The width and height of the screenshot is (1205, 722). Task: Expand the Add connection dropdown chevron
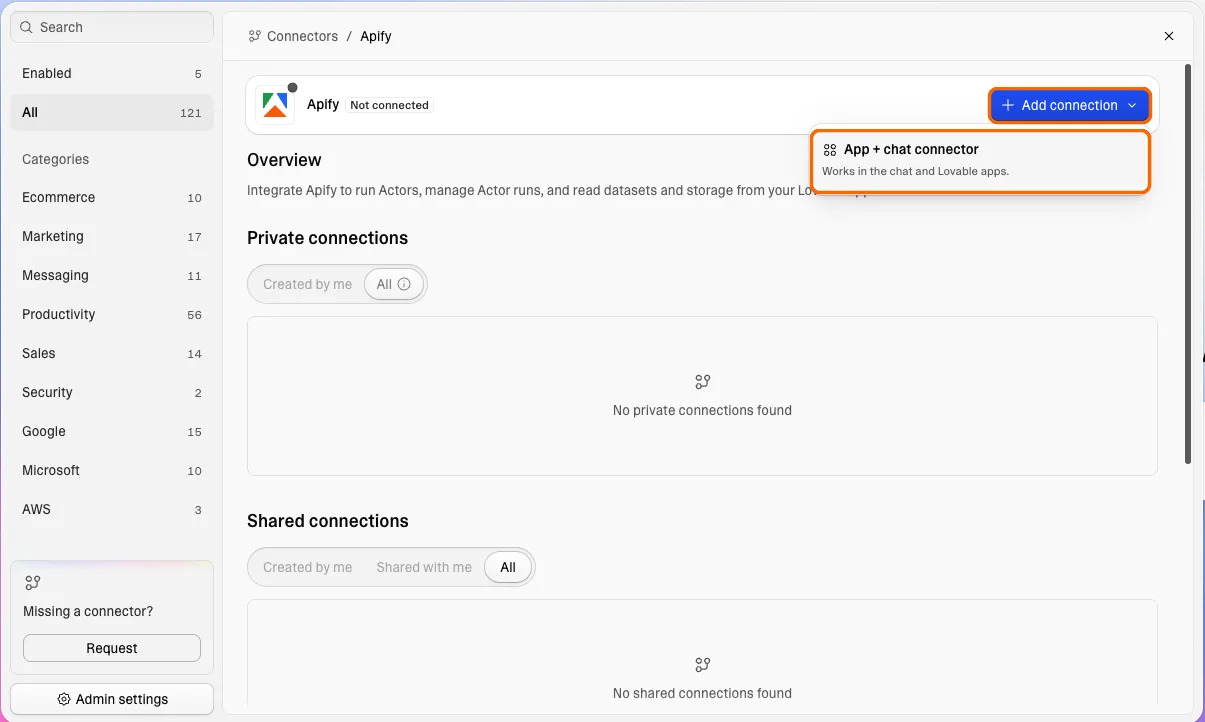[x=1132, y=105]
